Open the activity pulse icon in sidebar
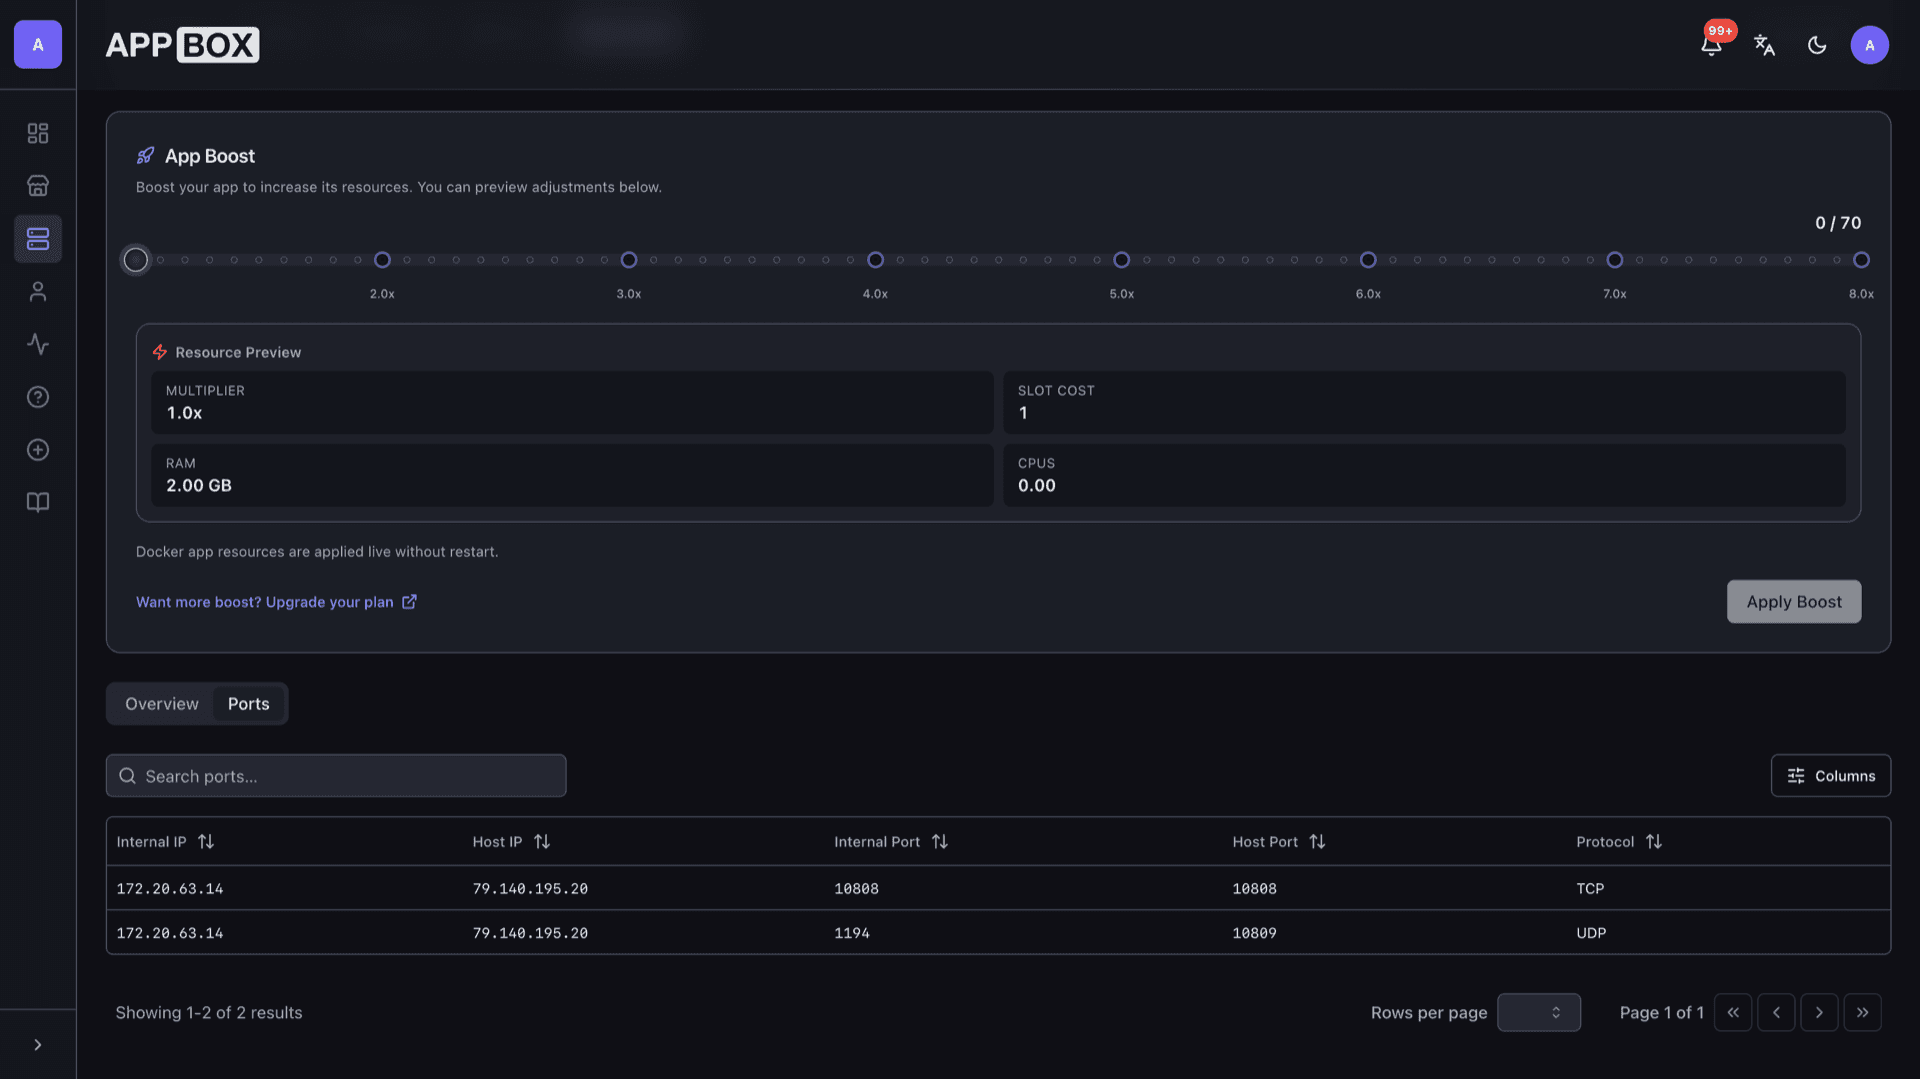 coord(38,344)
